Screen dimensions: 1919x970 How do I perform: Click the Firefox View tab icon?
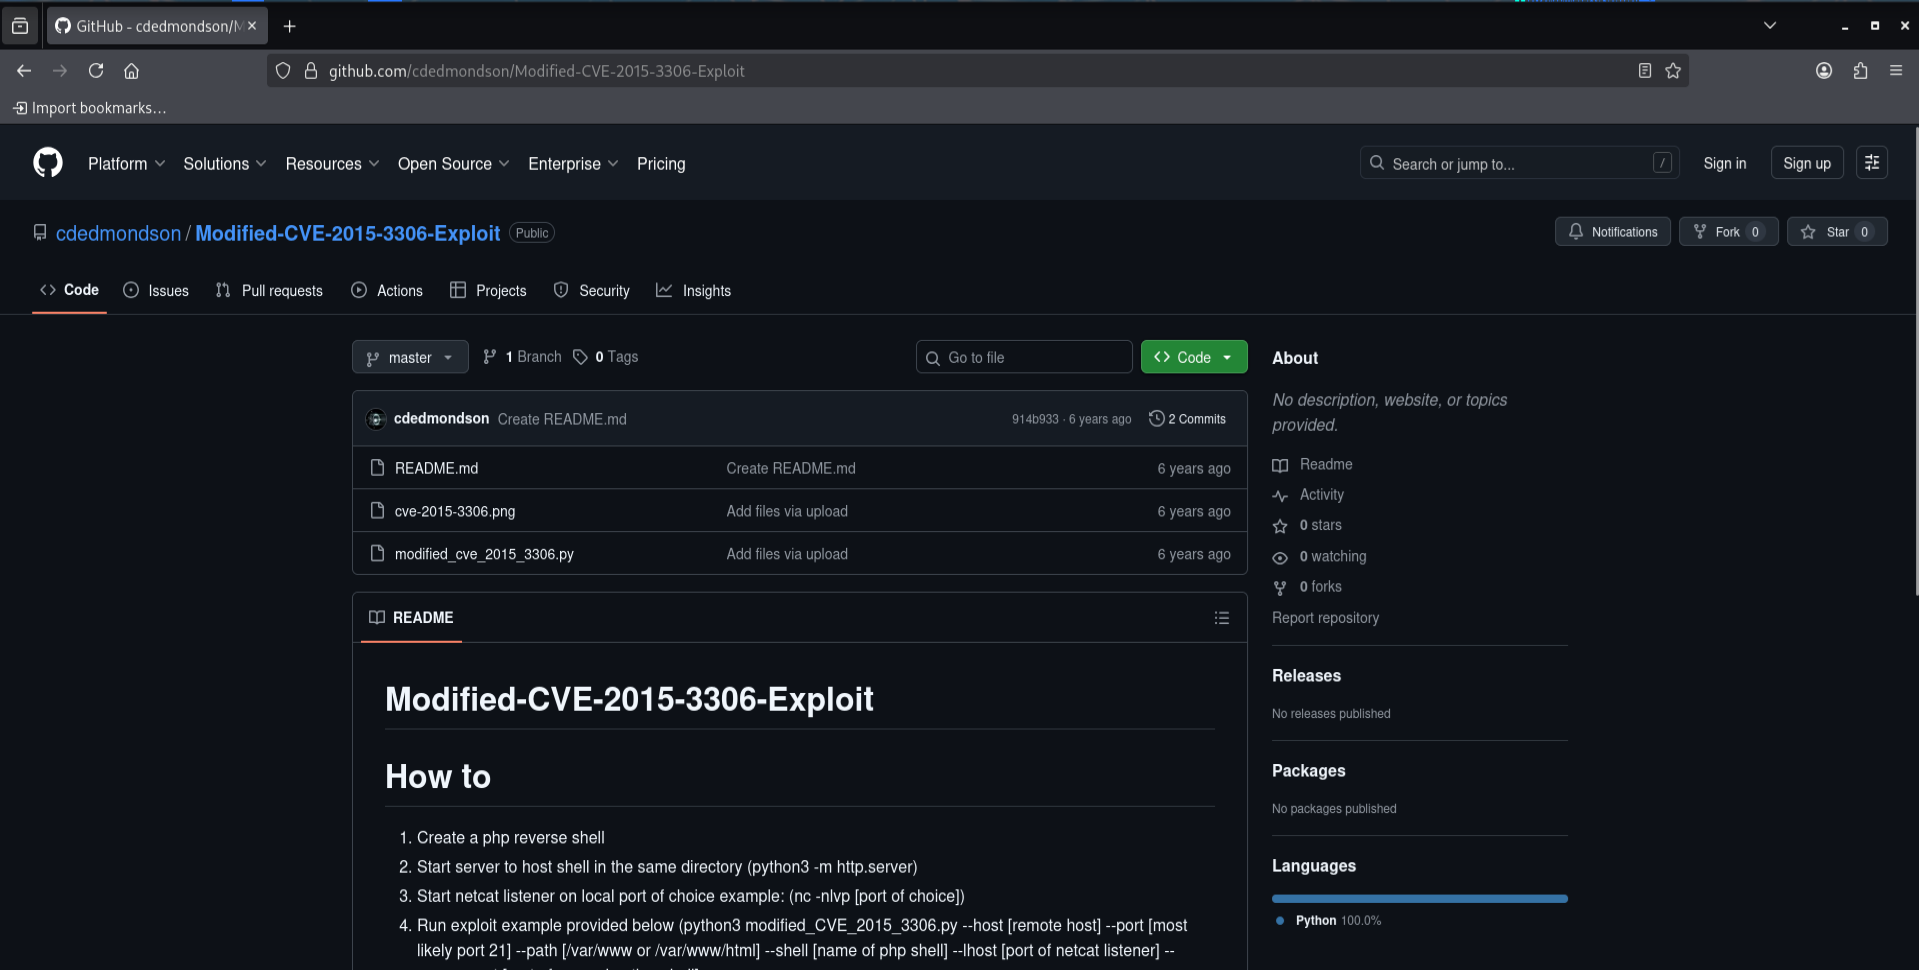tap(20, 26)
